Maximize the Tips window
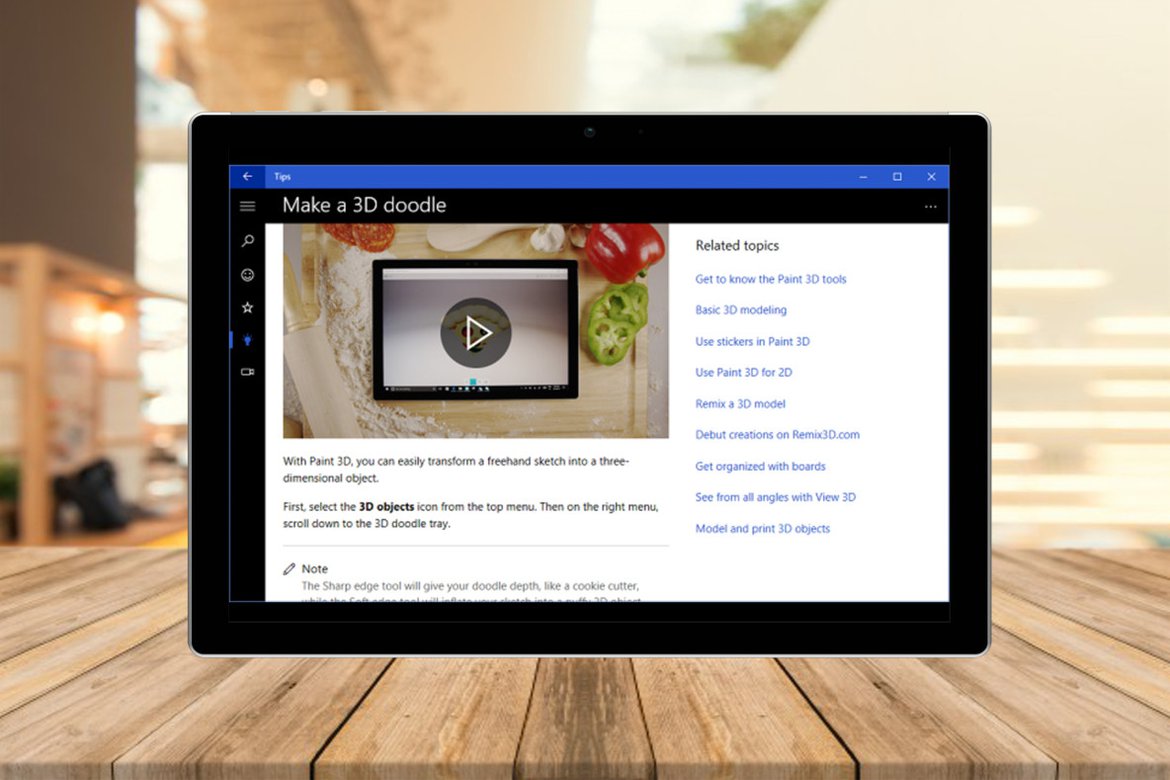Screen dimensions: 1170x780 [x=898, y=177]
